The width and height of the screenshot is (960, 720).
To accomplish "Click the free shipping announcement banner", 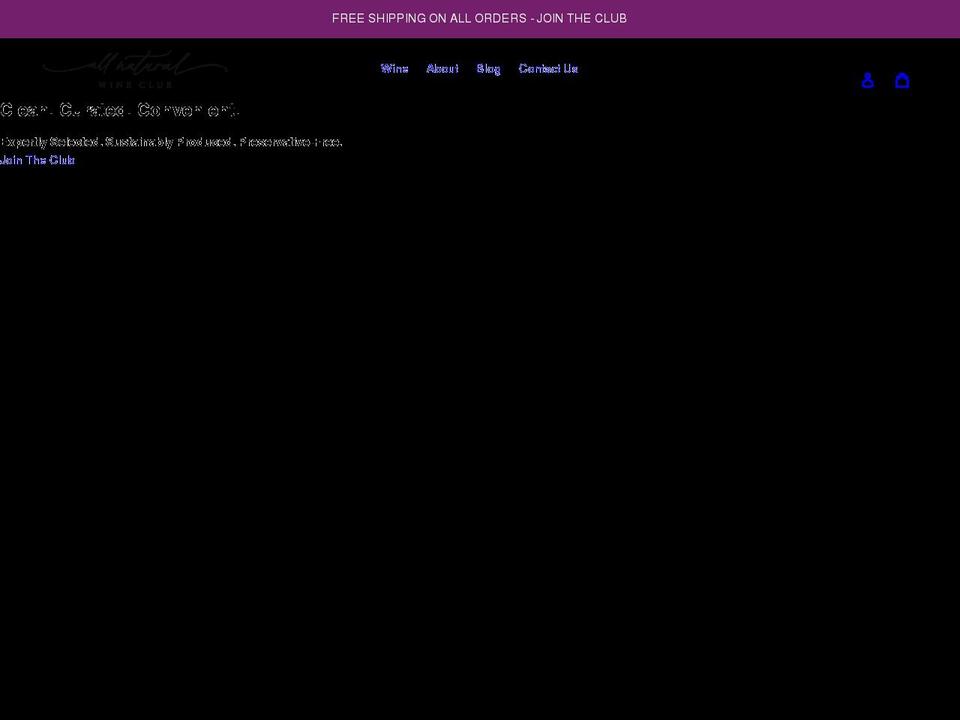I will [479, 18].
